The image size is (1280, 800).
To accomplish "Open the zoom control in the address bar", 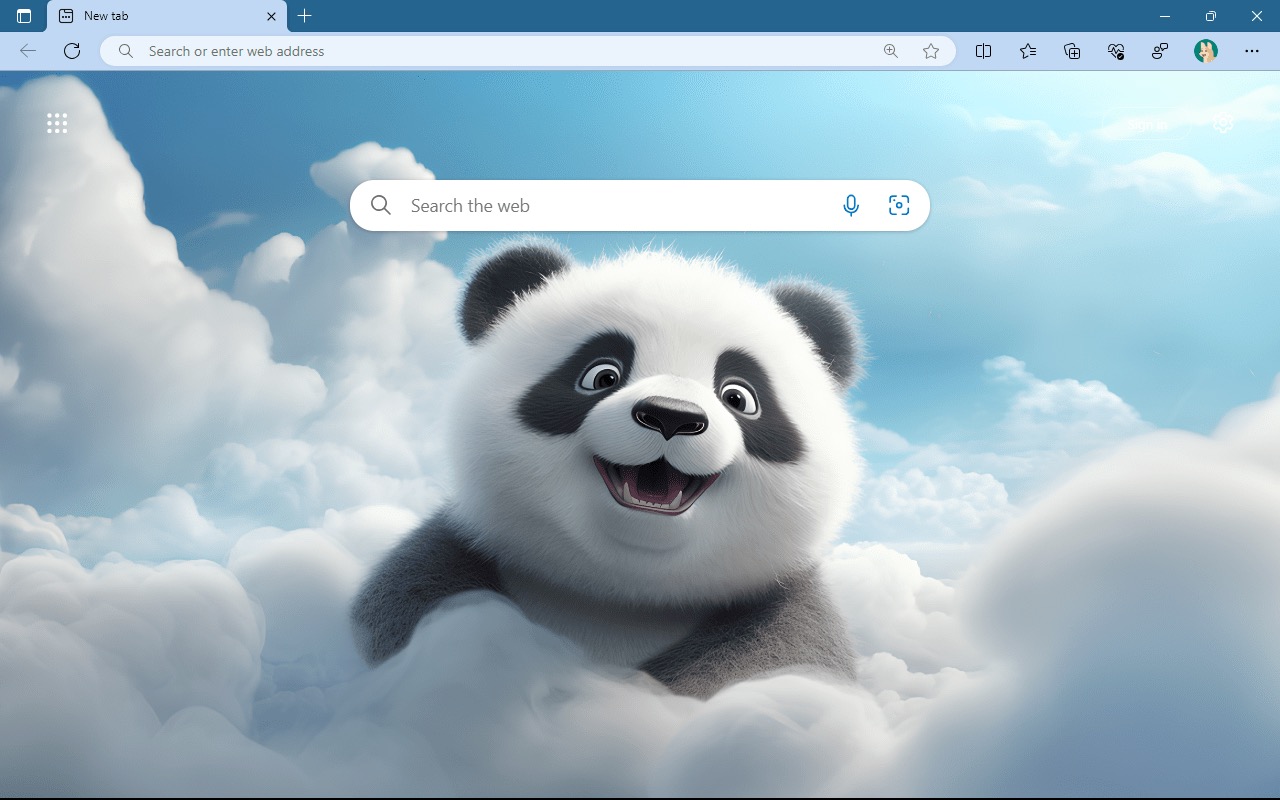I will click(x=890, y=51).
